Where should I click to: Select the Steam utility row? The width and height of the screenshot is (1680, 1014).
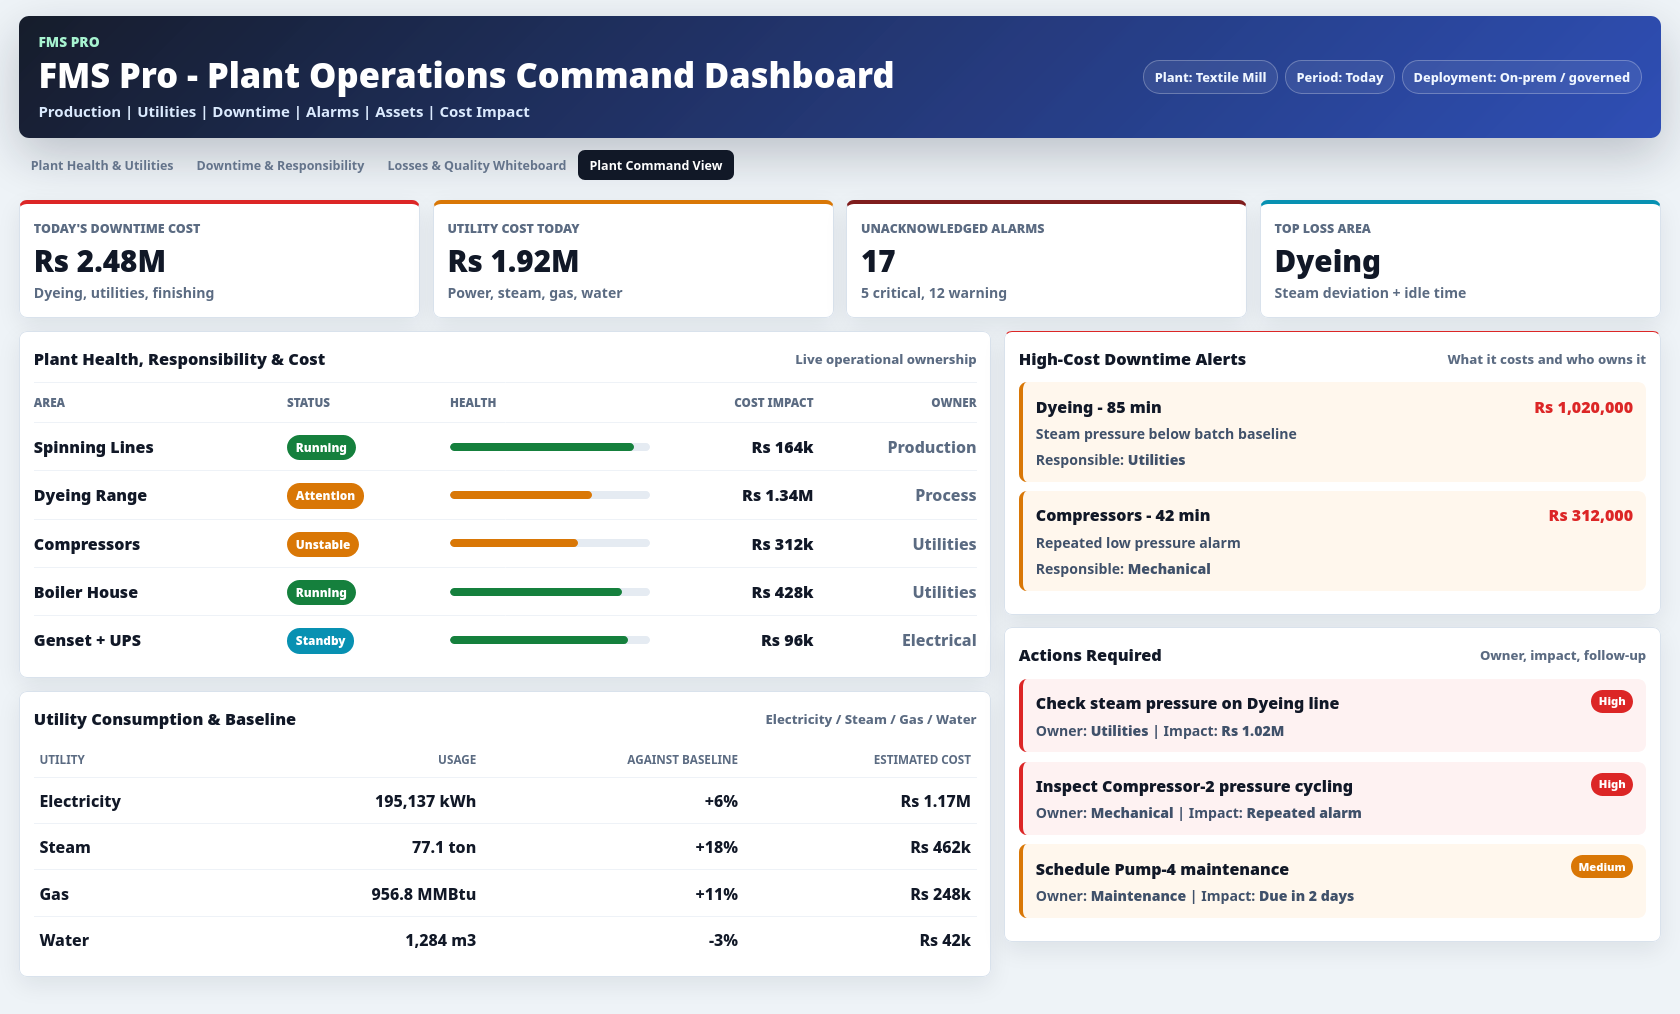[x=505, y=847]
